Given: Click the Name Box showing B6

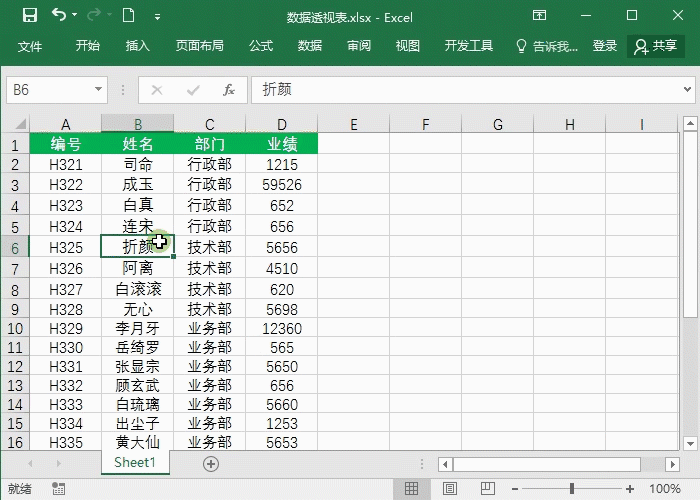Looking at the screenshot, I should click(50, 90).
